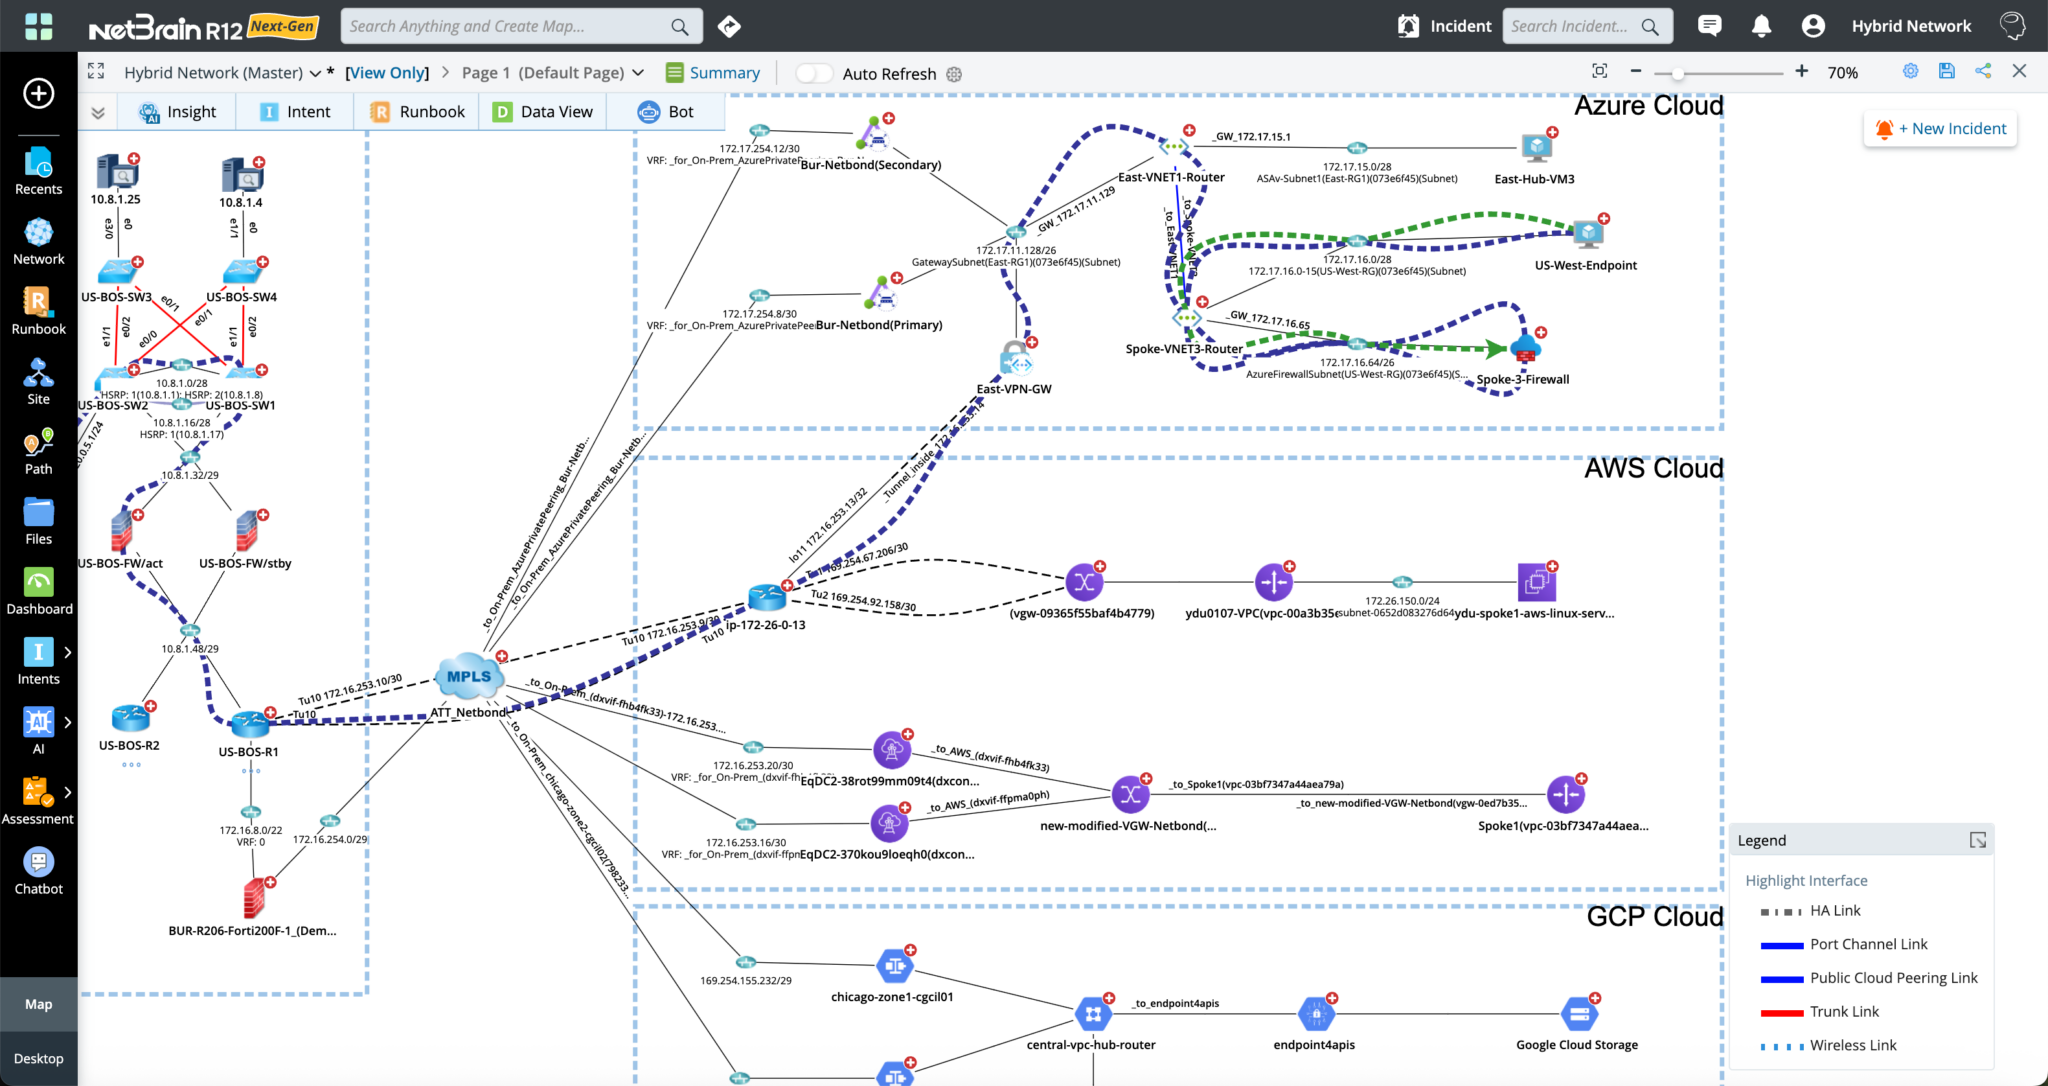2048x1086 pixels.
Task: Click the Hybrid Network tenant label
Action: [x=1911, y=26]
